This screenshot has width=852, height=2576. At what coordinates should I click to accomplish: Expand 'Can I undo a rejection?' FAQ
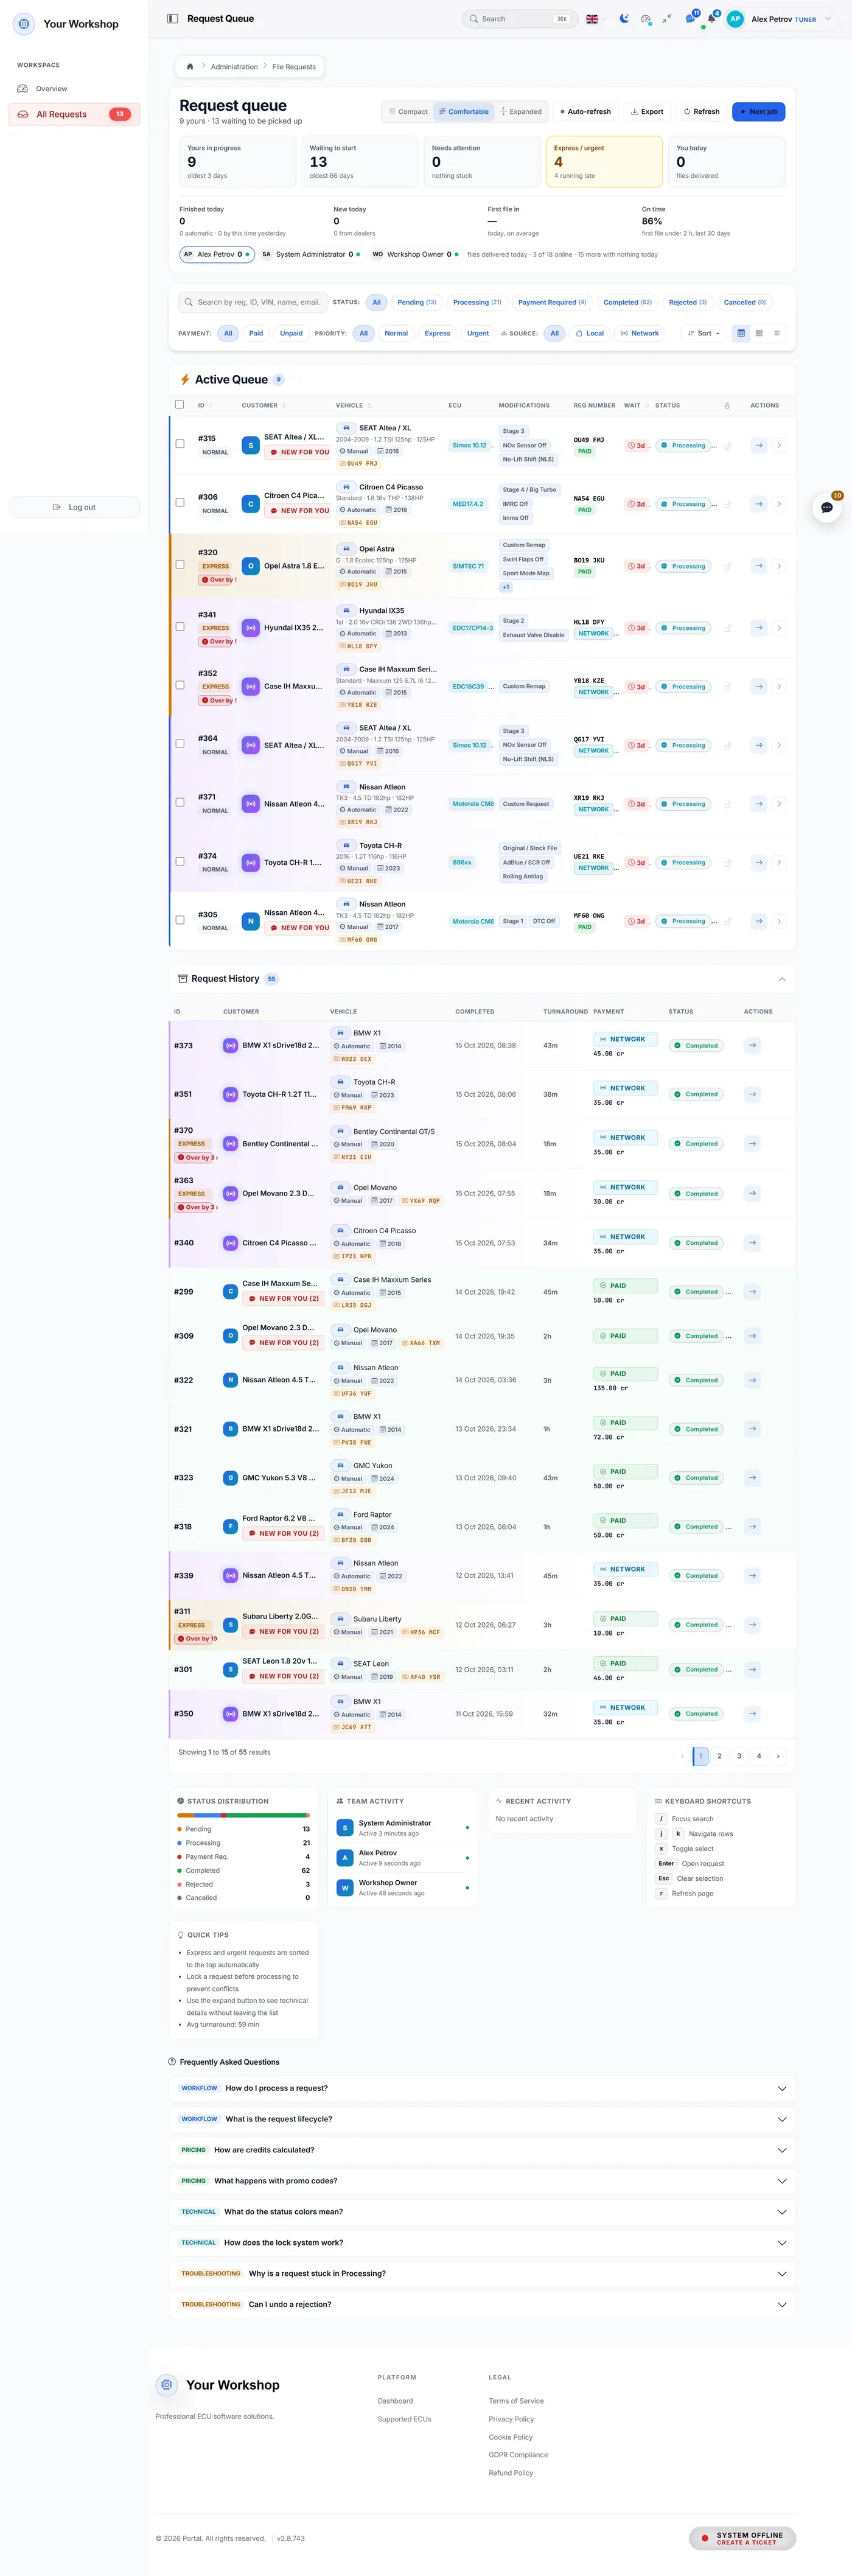pos(482,2304)
